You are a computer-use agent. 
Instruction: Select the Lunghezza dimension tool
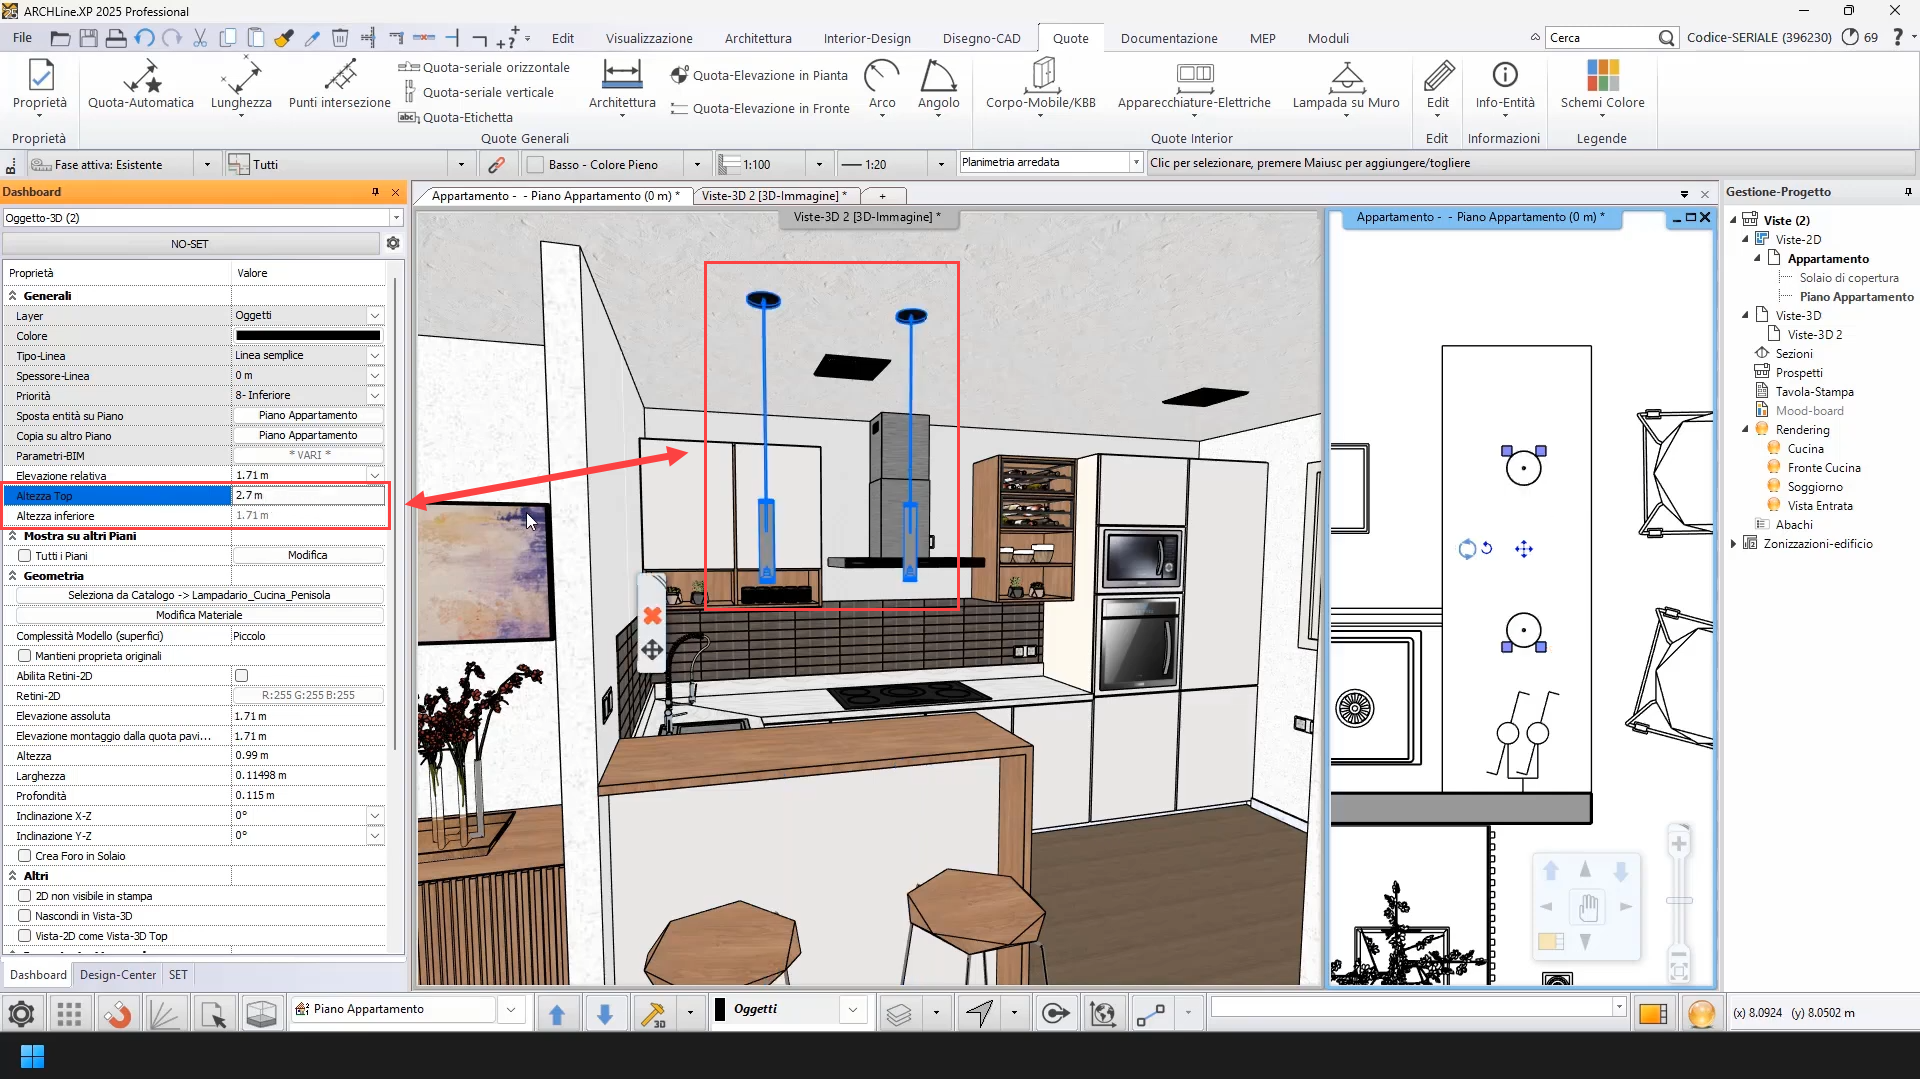coord(241,85)
